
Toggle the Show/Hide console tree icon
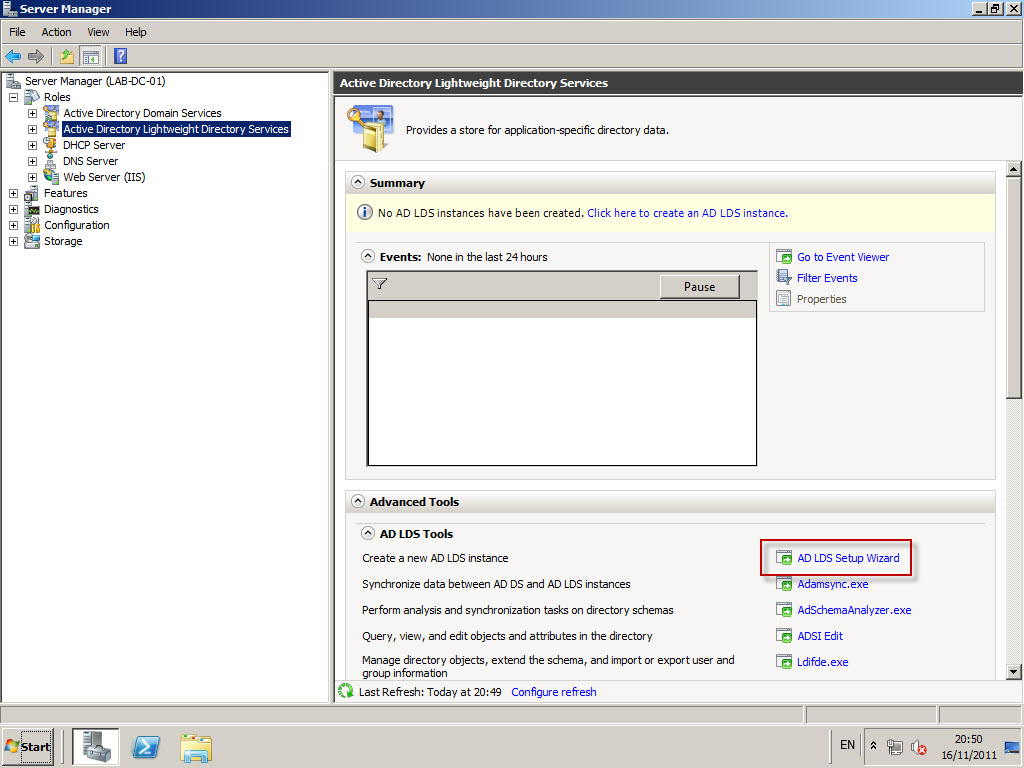pyautogui.click(x=91, y=57)
